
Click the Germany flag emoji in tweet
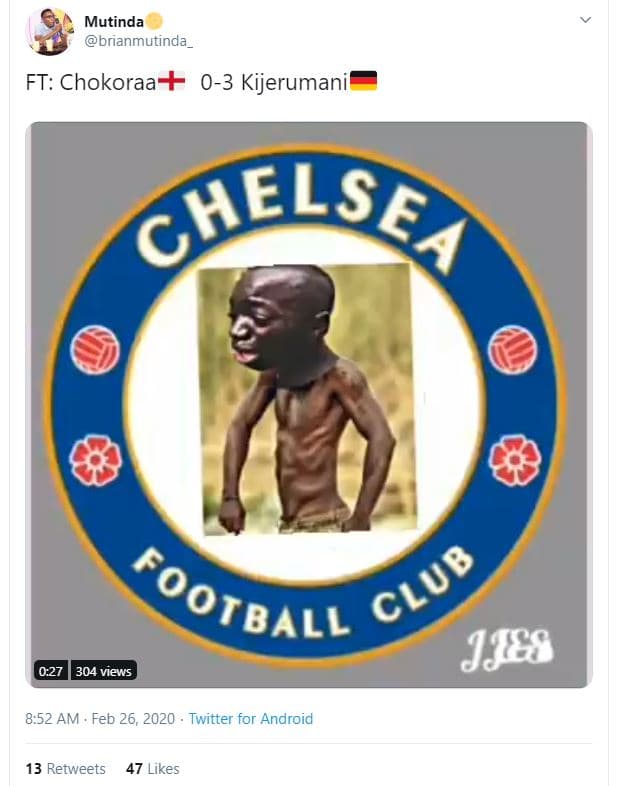(x=363, y=81)
